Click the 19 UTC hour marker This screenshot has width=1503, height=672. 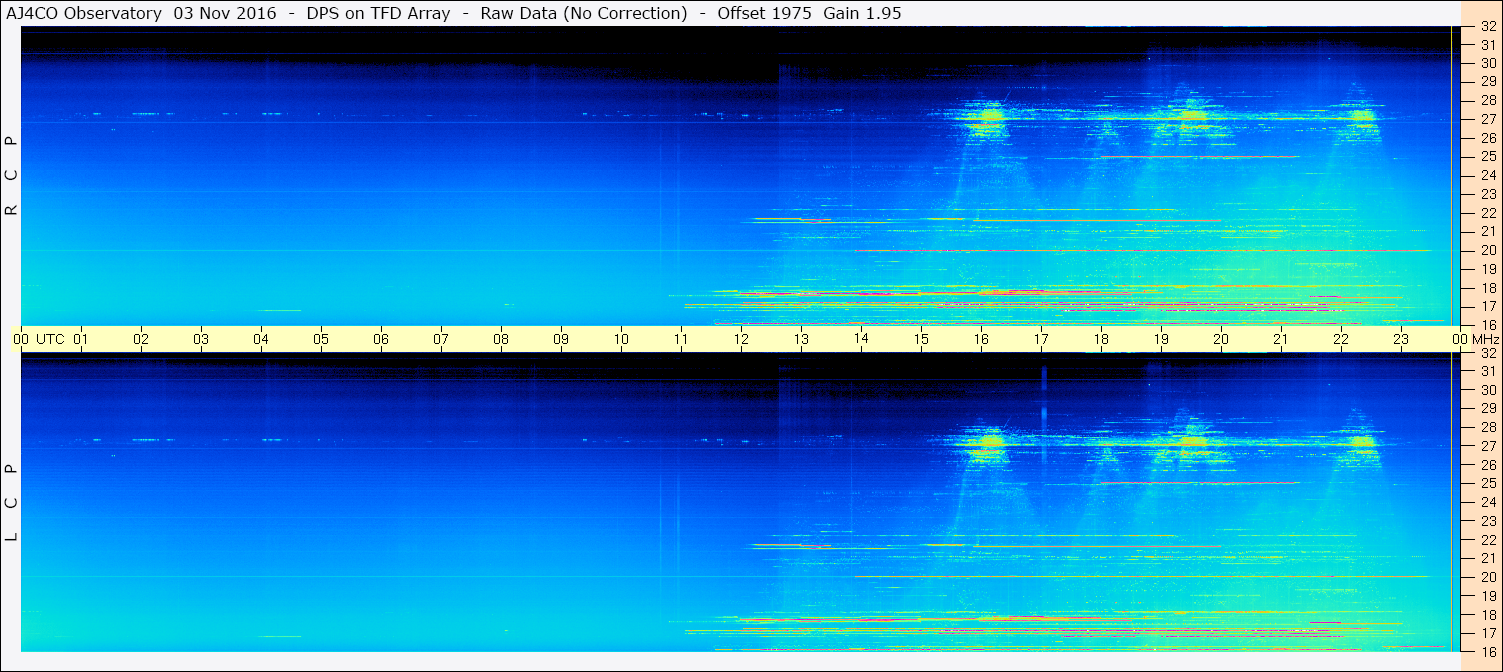pyautogui.click(x=1161, y=339)
